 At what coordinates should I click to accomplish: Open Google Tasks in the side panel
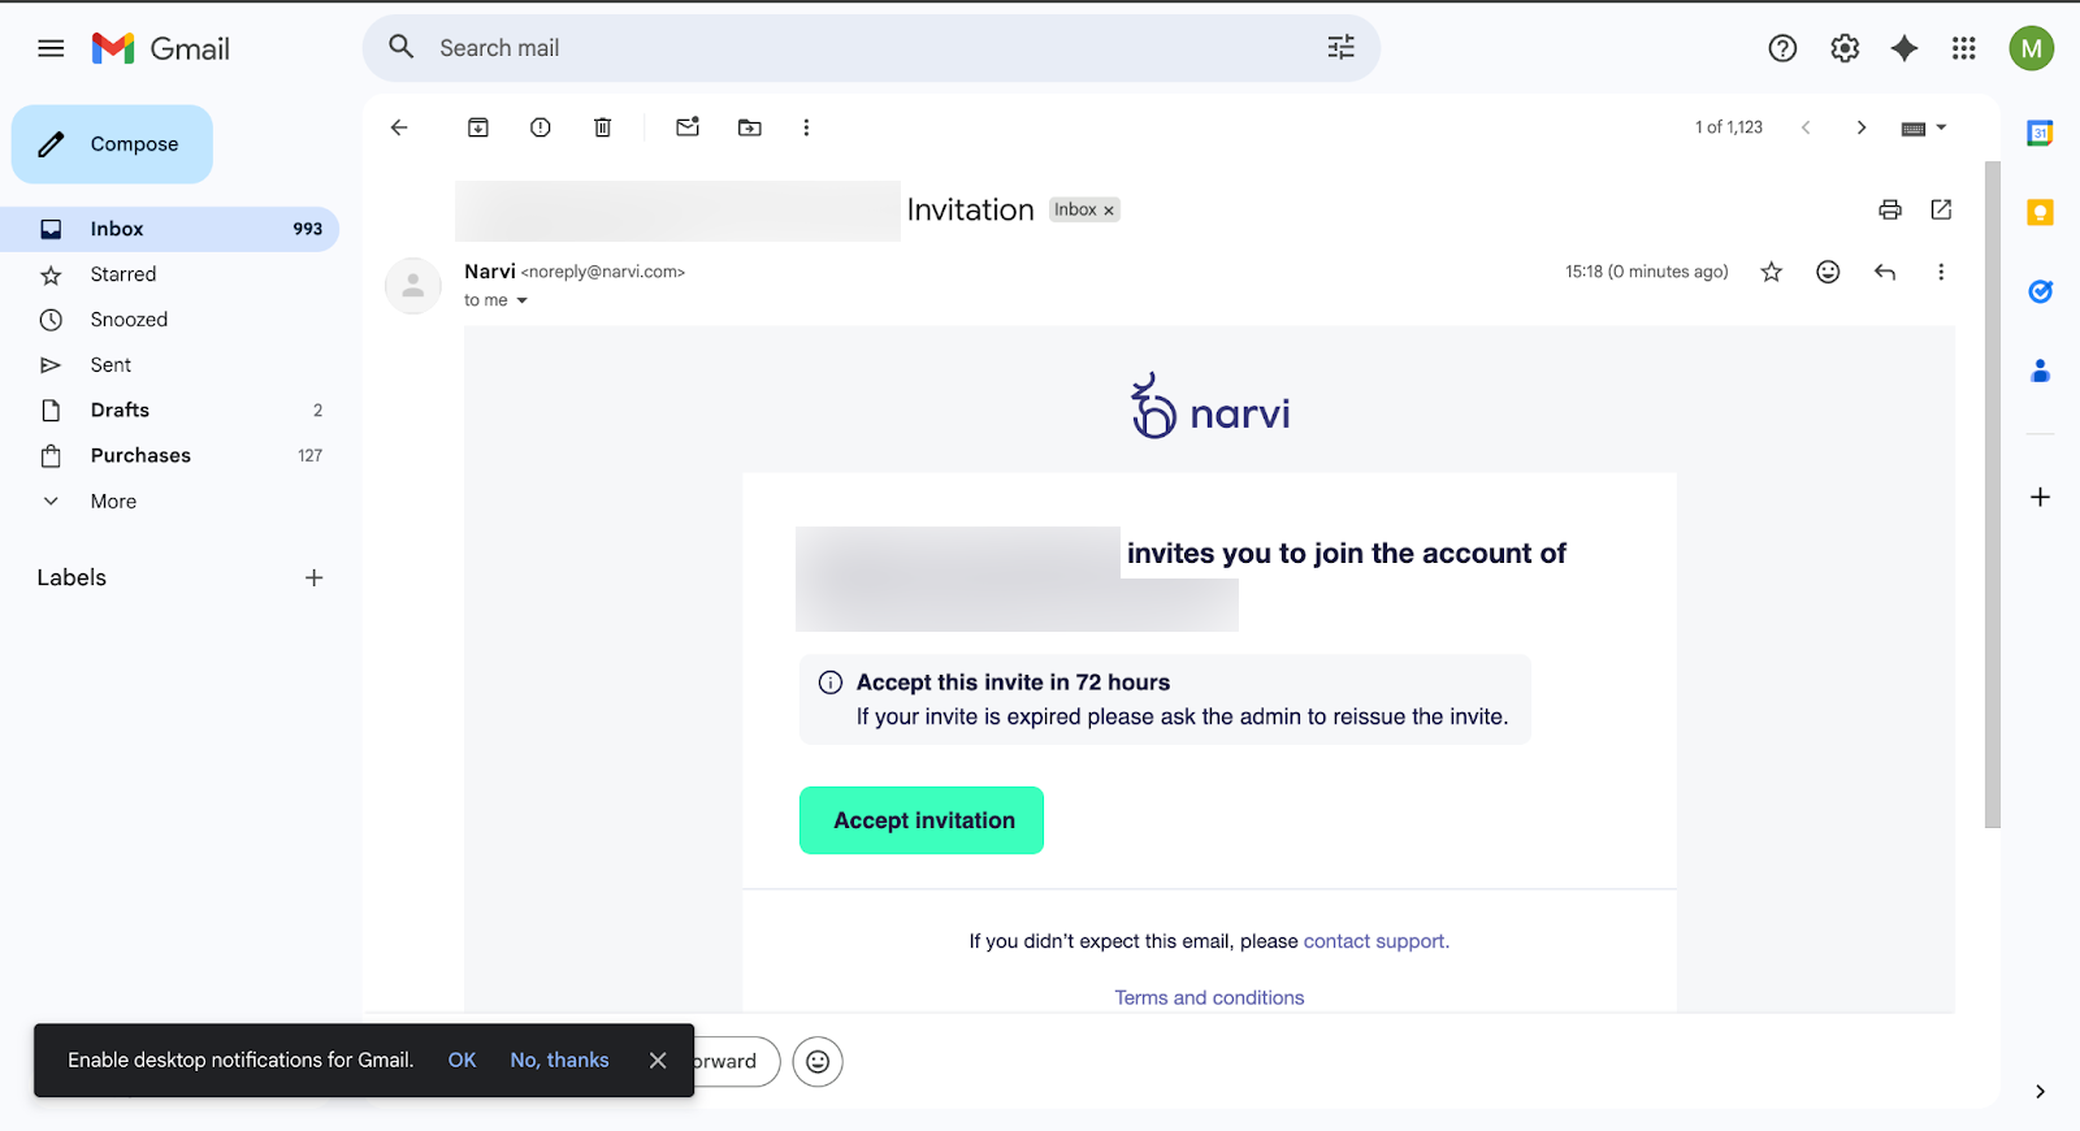[2040, 291]
